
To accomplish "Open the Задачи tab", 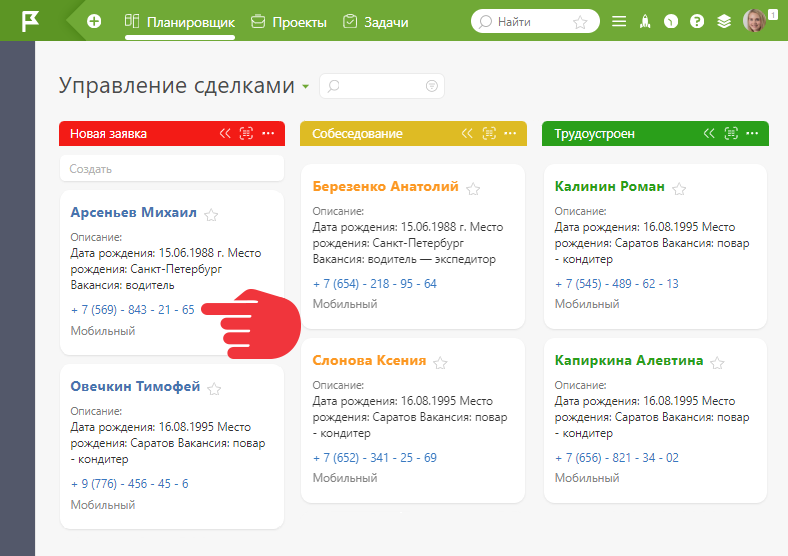I will click(x=375, y=22).
